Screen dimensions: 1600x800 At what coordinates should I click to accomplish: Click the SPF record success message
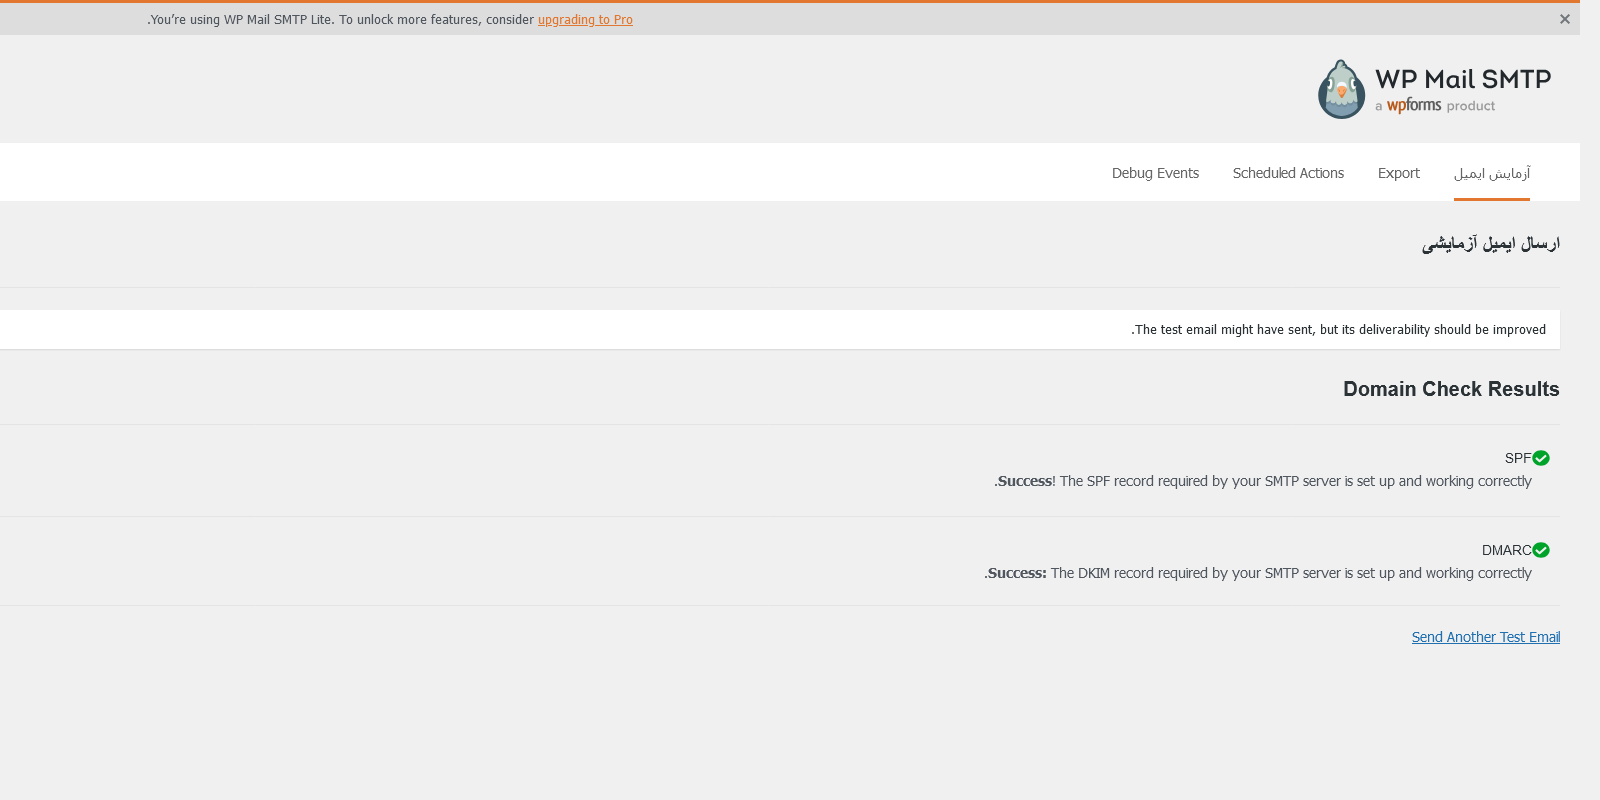[1263, 481]
